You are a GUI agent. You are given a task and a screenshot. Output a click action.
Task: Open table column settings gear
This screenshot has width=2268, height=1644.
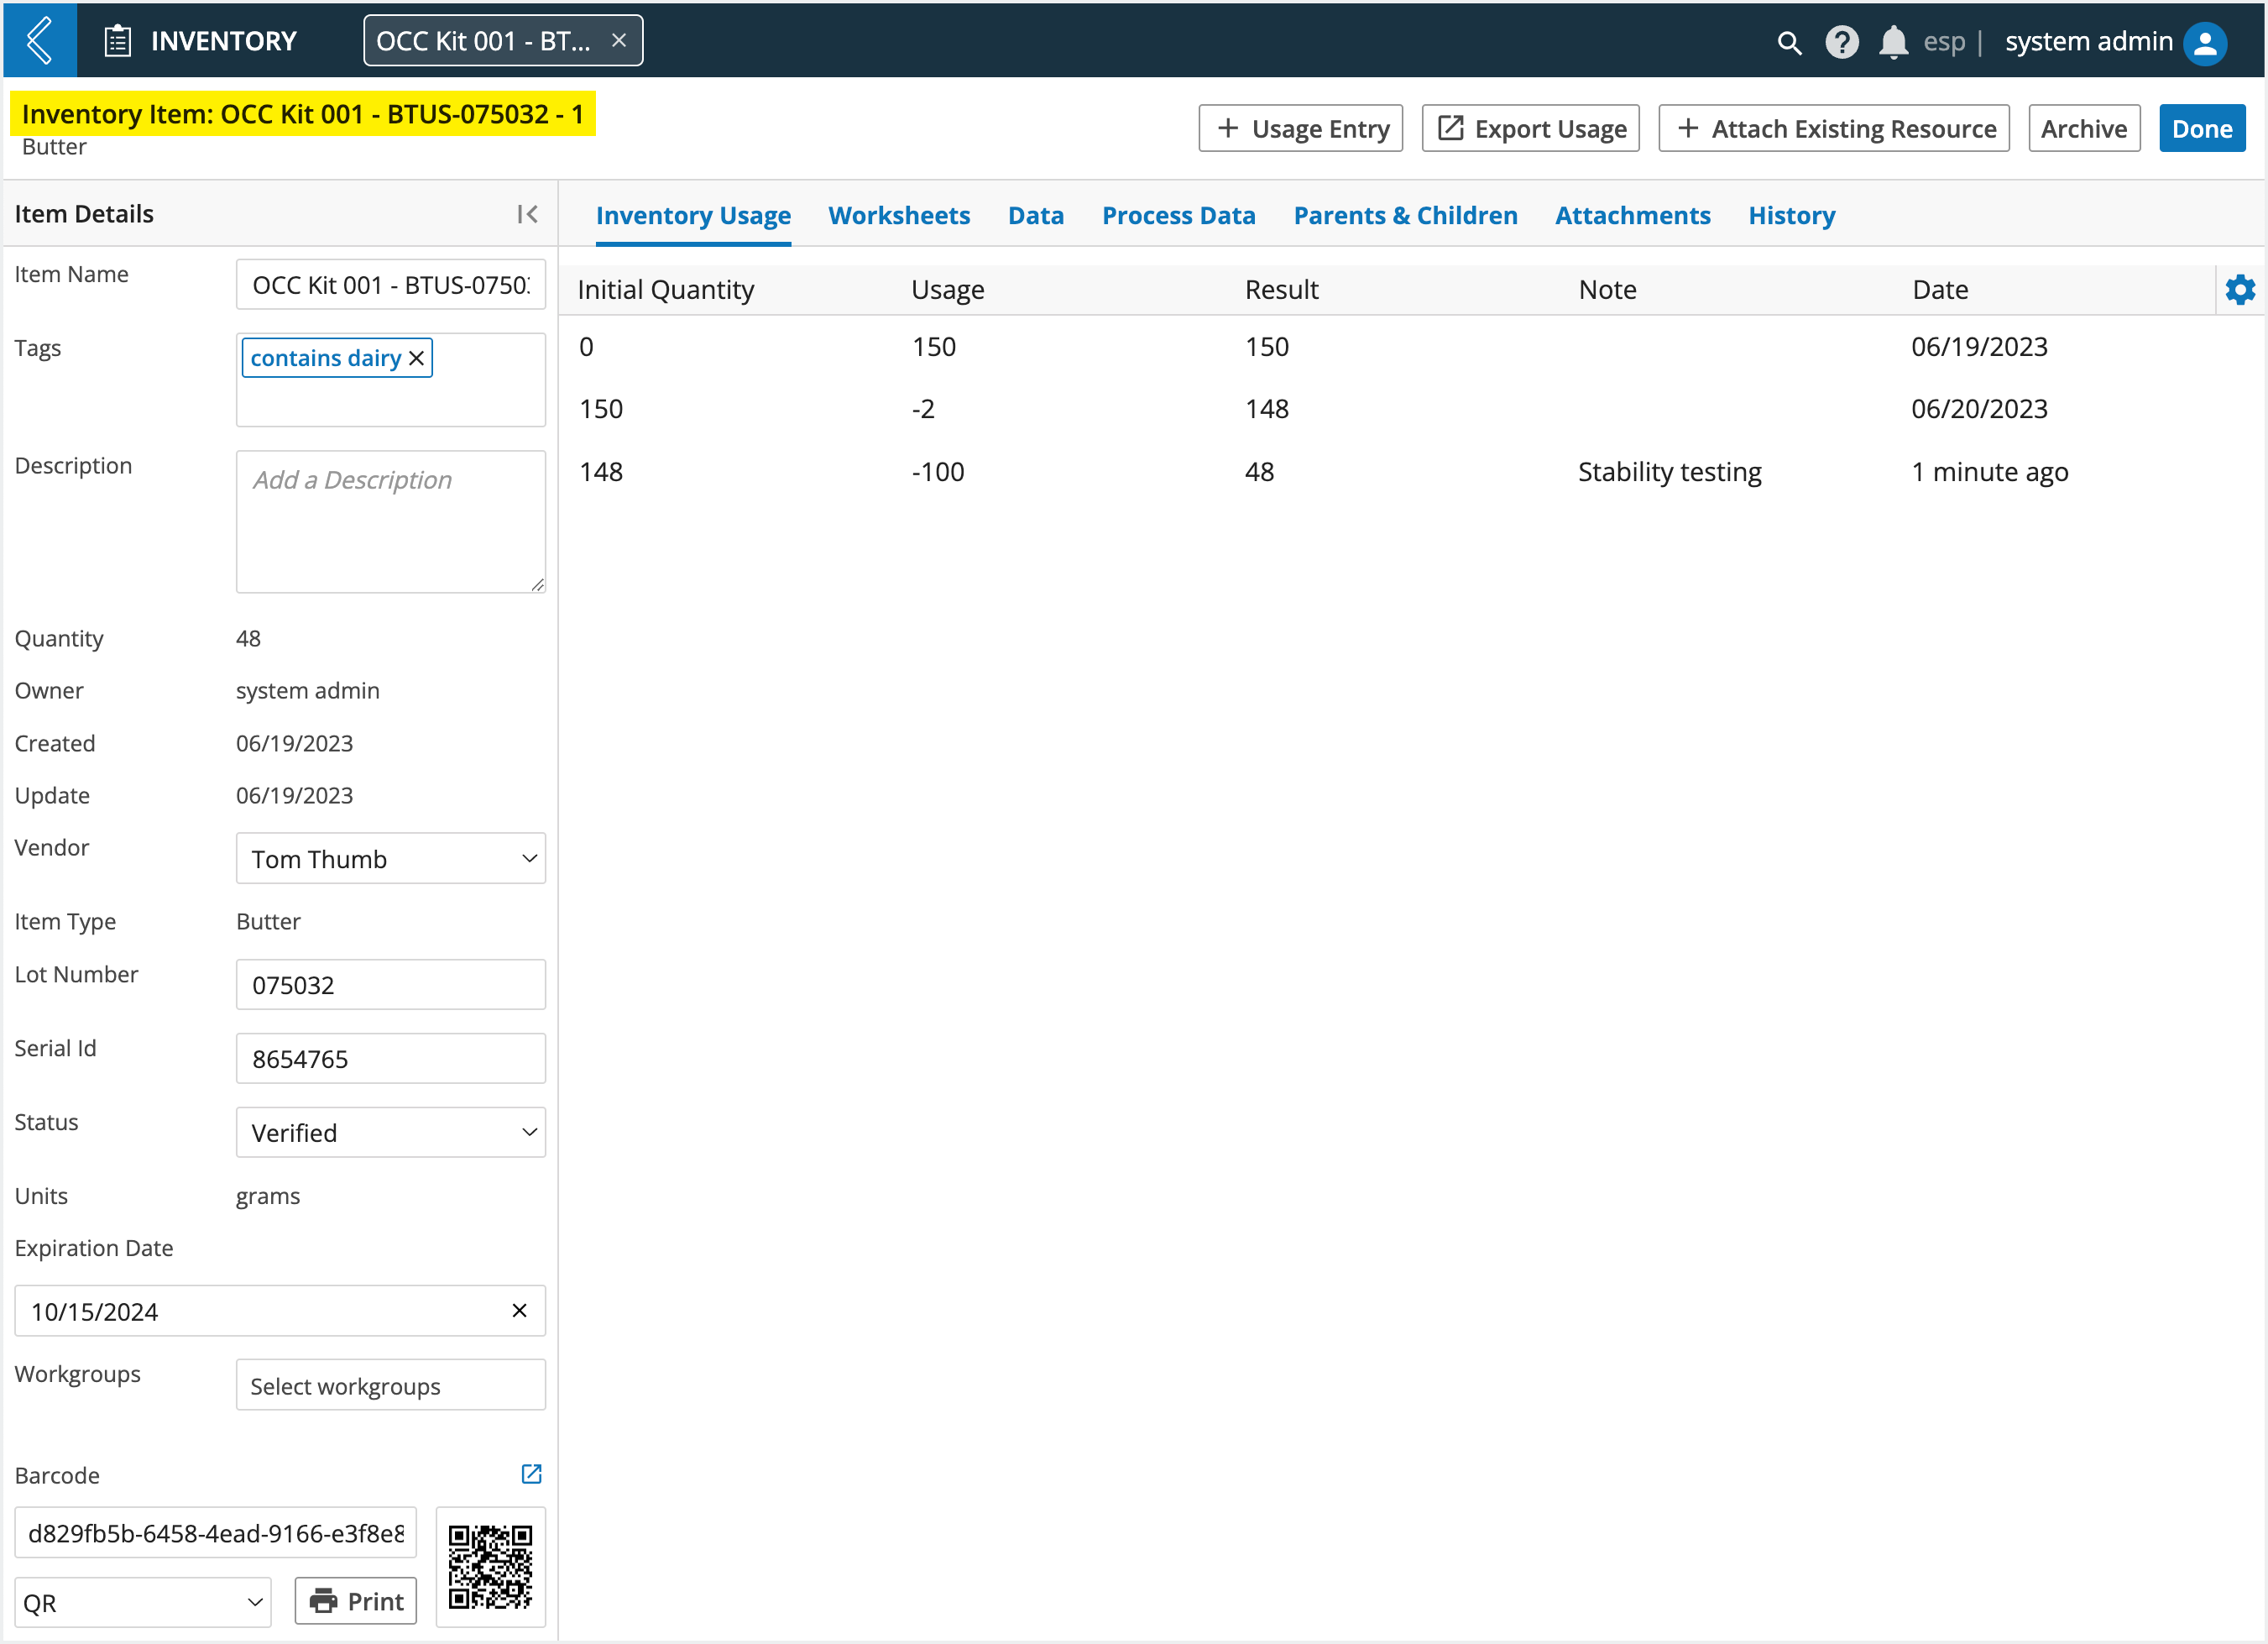coord(2240,290)
